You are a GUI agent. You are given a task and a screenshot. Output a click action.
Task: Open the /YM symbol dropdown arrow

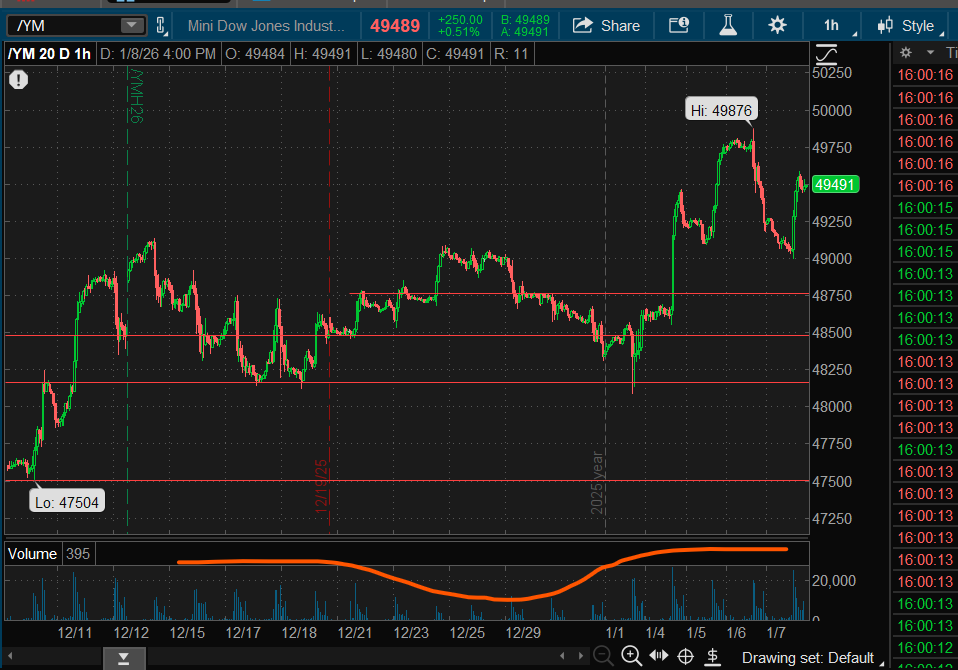pos(131,26)
